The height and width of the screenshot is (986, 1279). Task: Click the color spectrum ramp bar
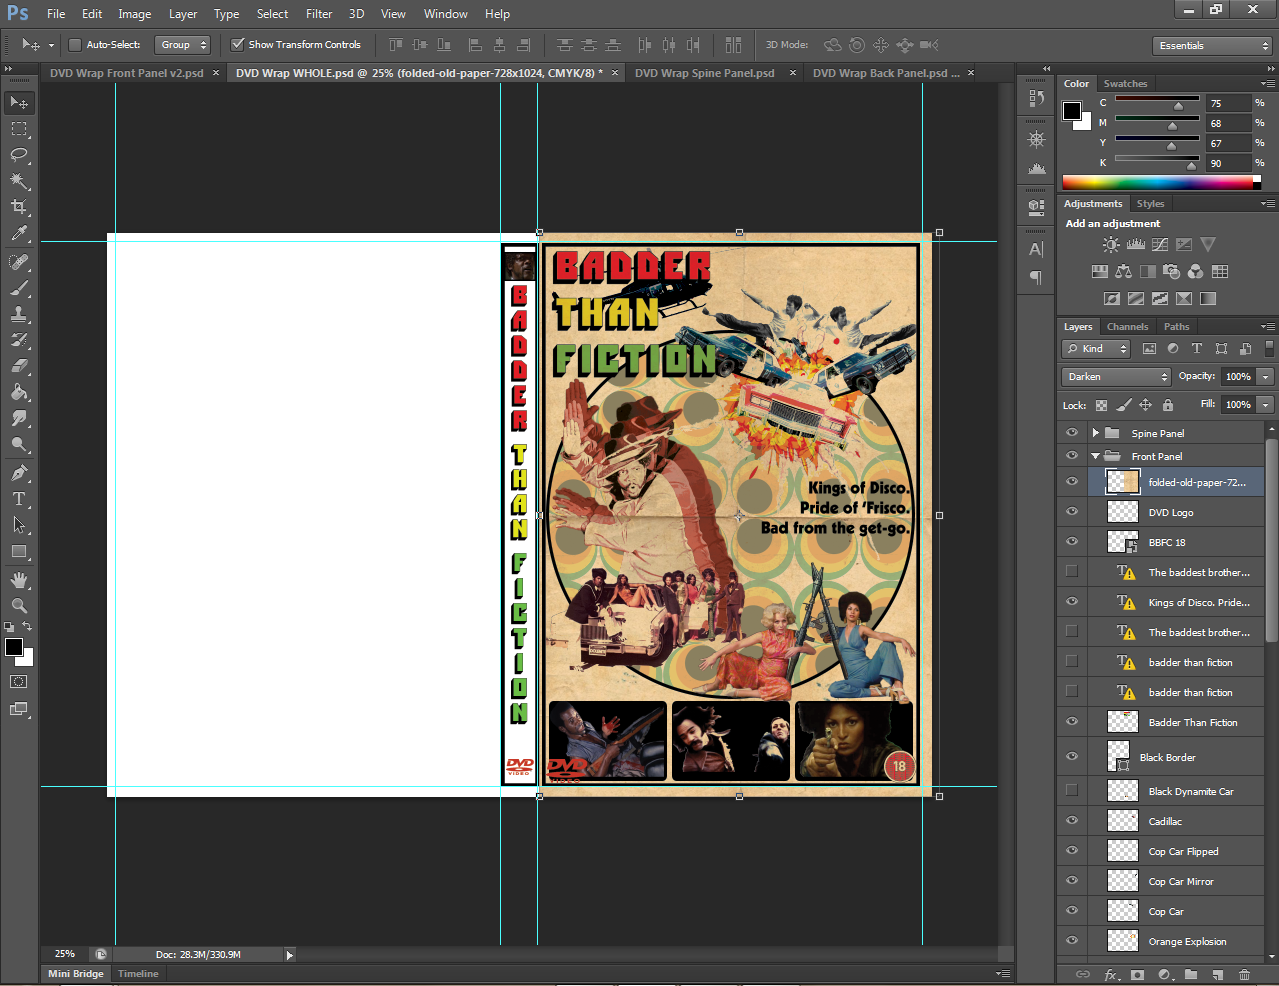coord(1157,182)
